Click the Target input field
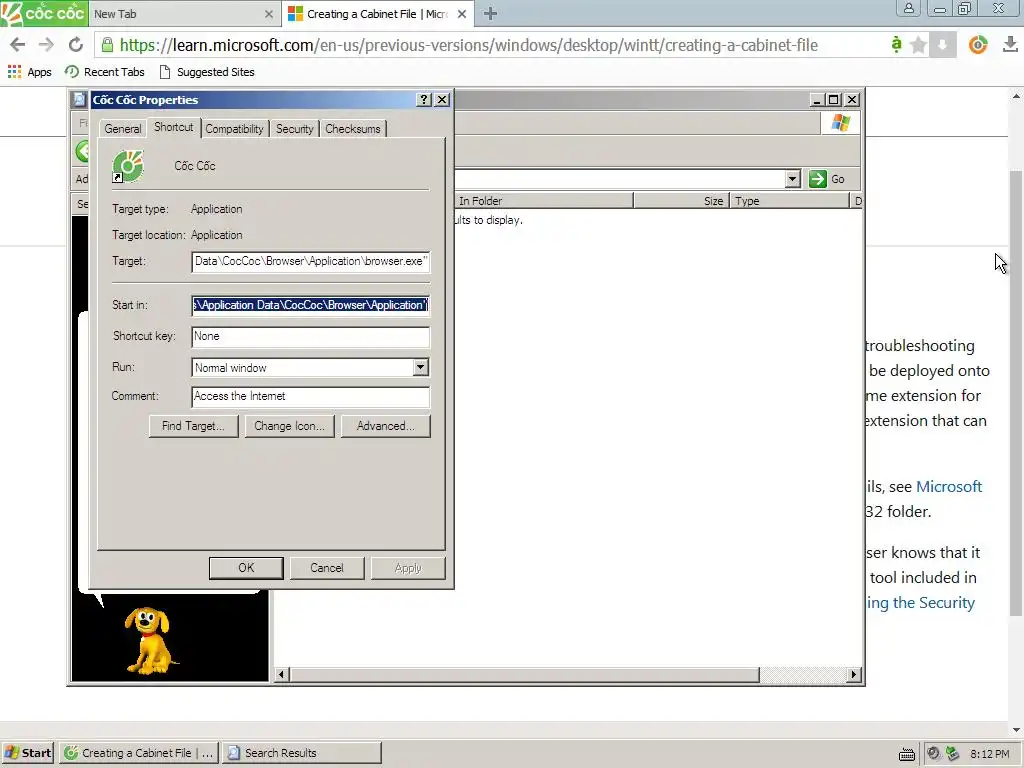The width and height of the screenshot is (1024, 768). click(x=310, y=261)
